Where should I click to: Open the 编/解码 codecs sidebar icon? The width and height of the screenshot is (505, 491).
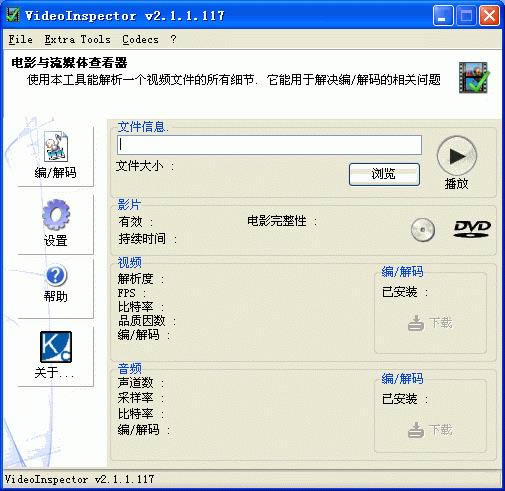(x=56, y=147)
